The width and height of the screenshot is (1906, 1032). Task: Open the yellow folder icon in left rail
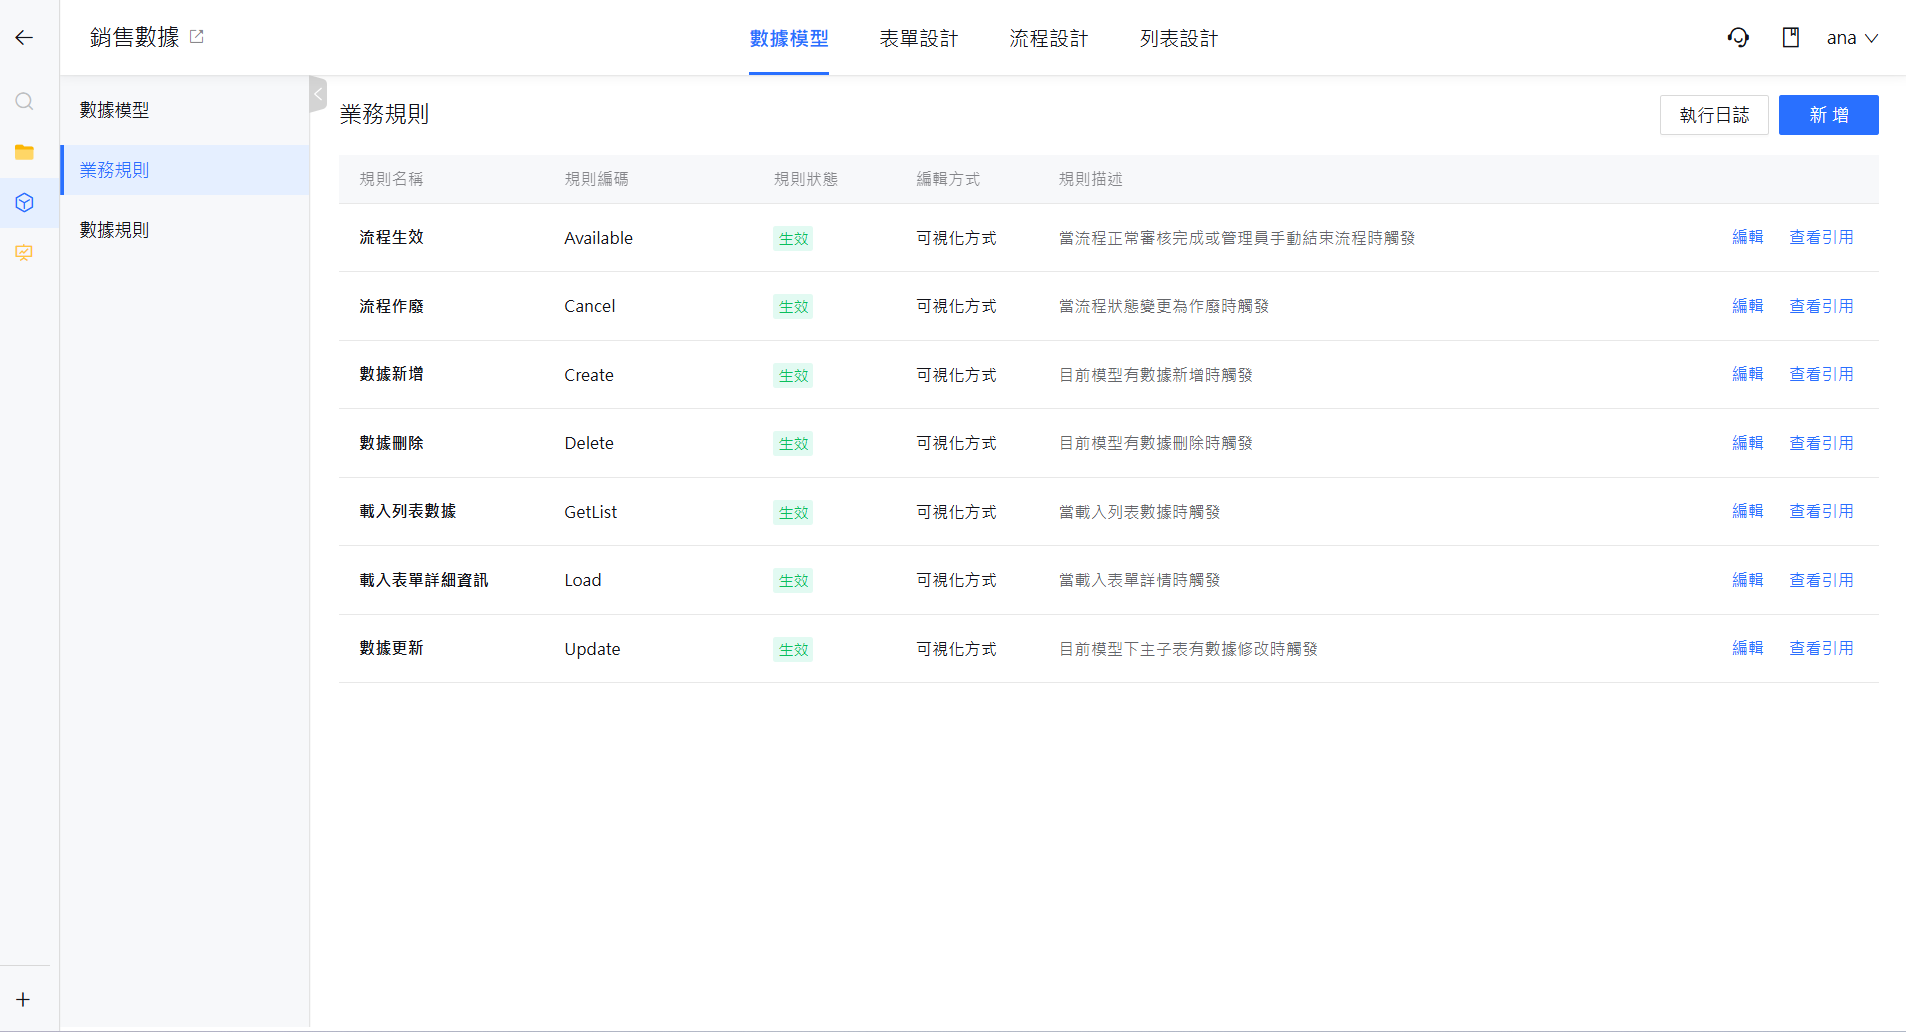25,152
